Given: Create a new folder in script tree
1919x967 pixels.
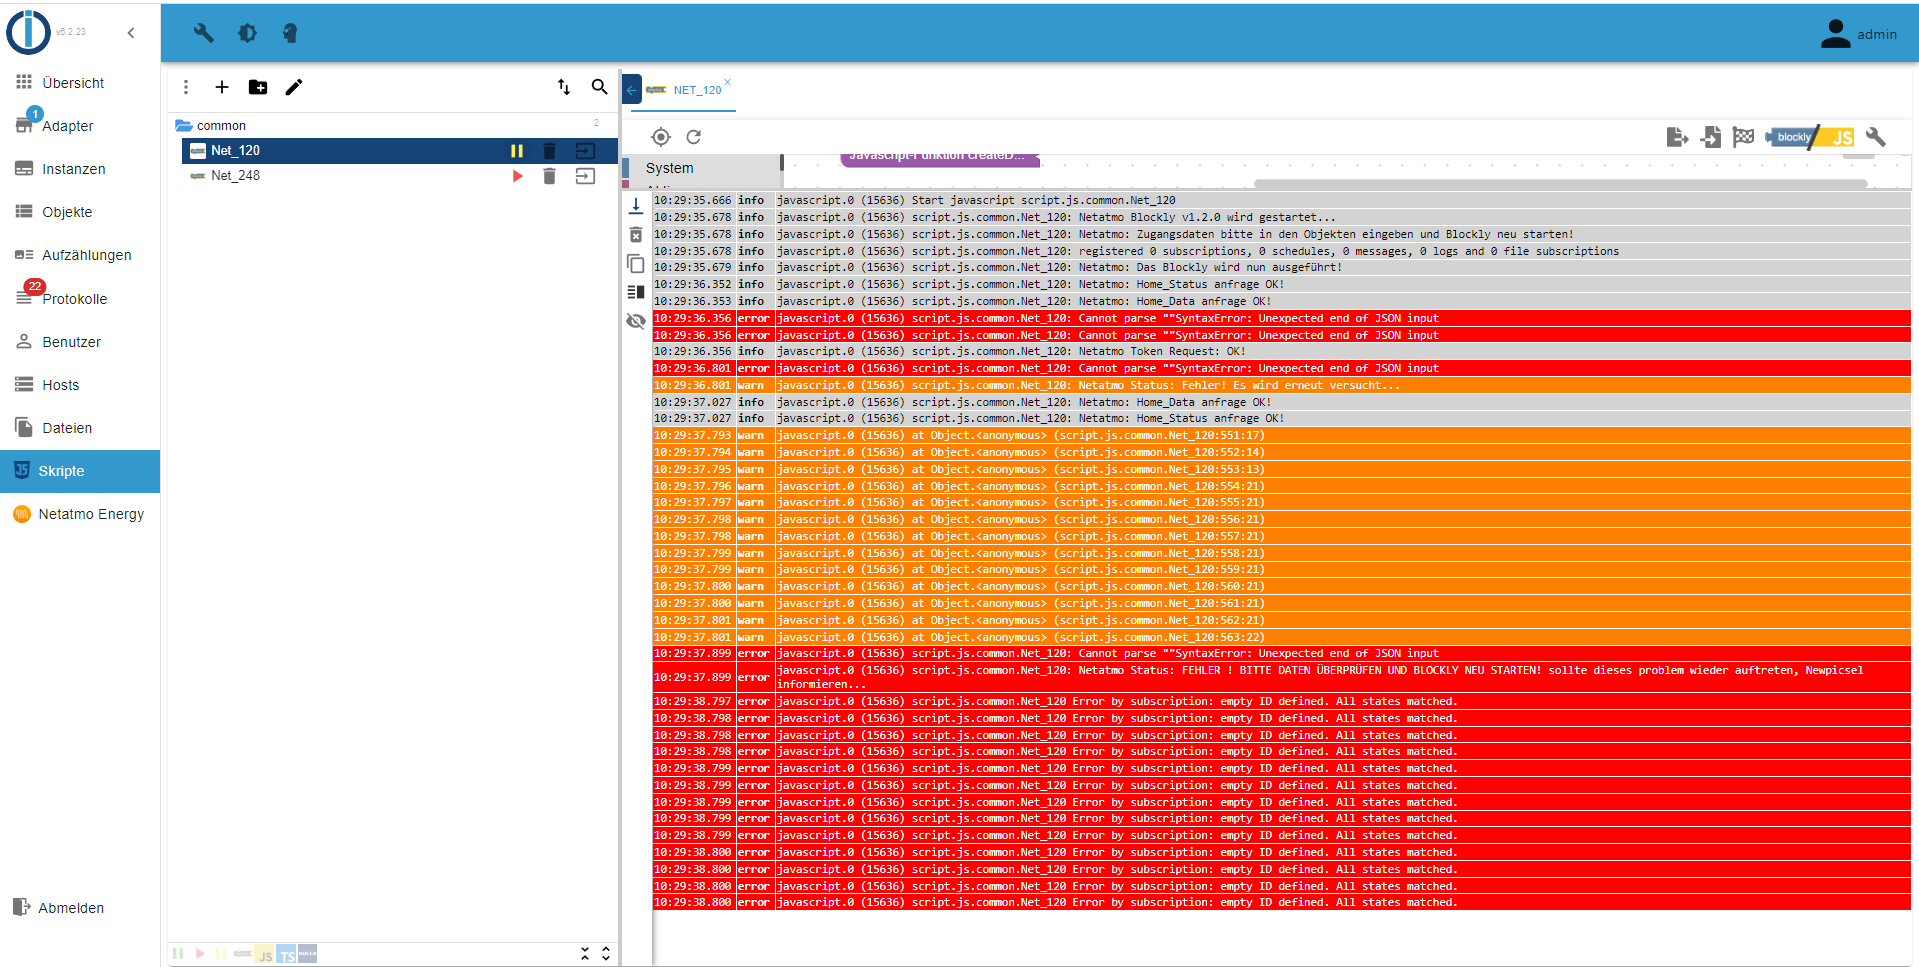Looking at the screenshot, I should pos(258,88).
